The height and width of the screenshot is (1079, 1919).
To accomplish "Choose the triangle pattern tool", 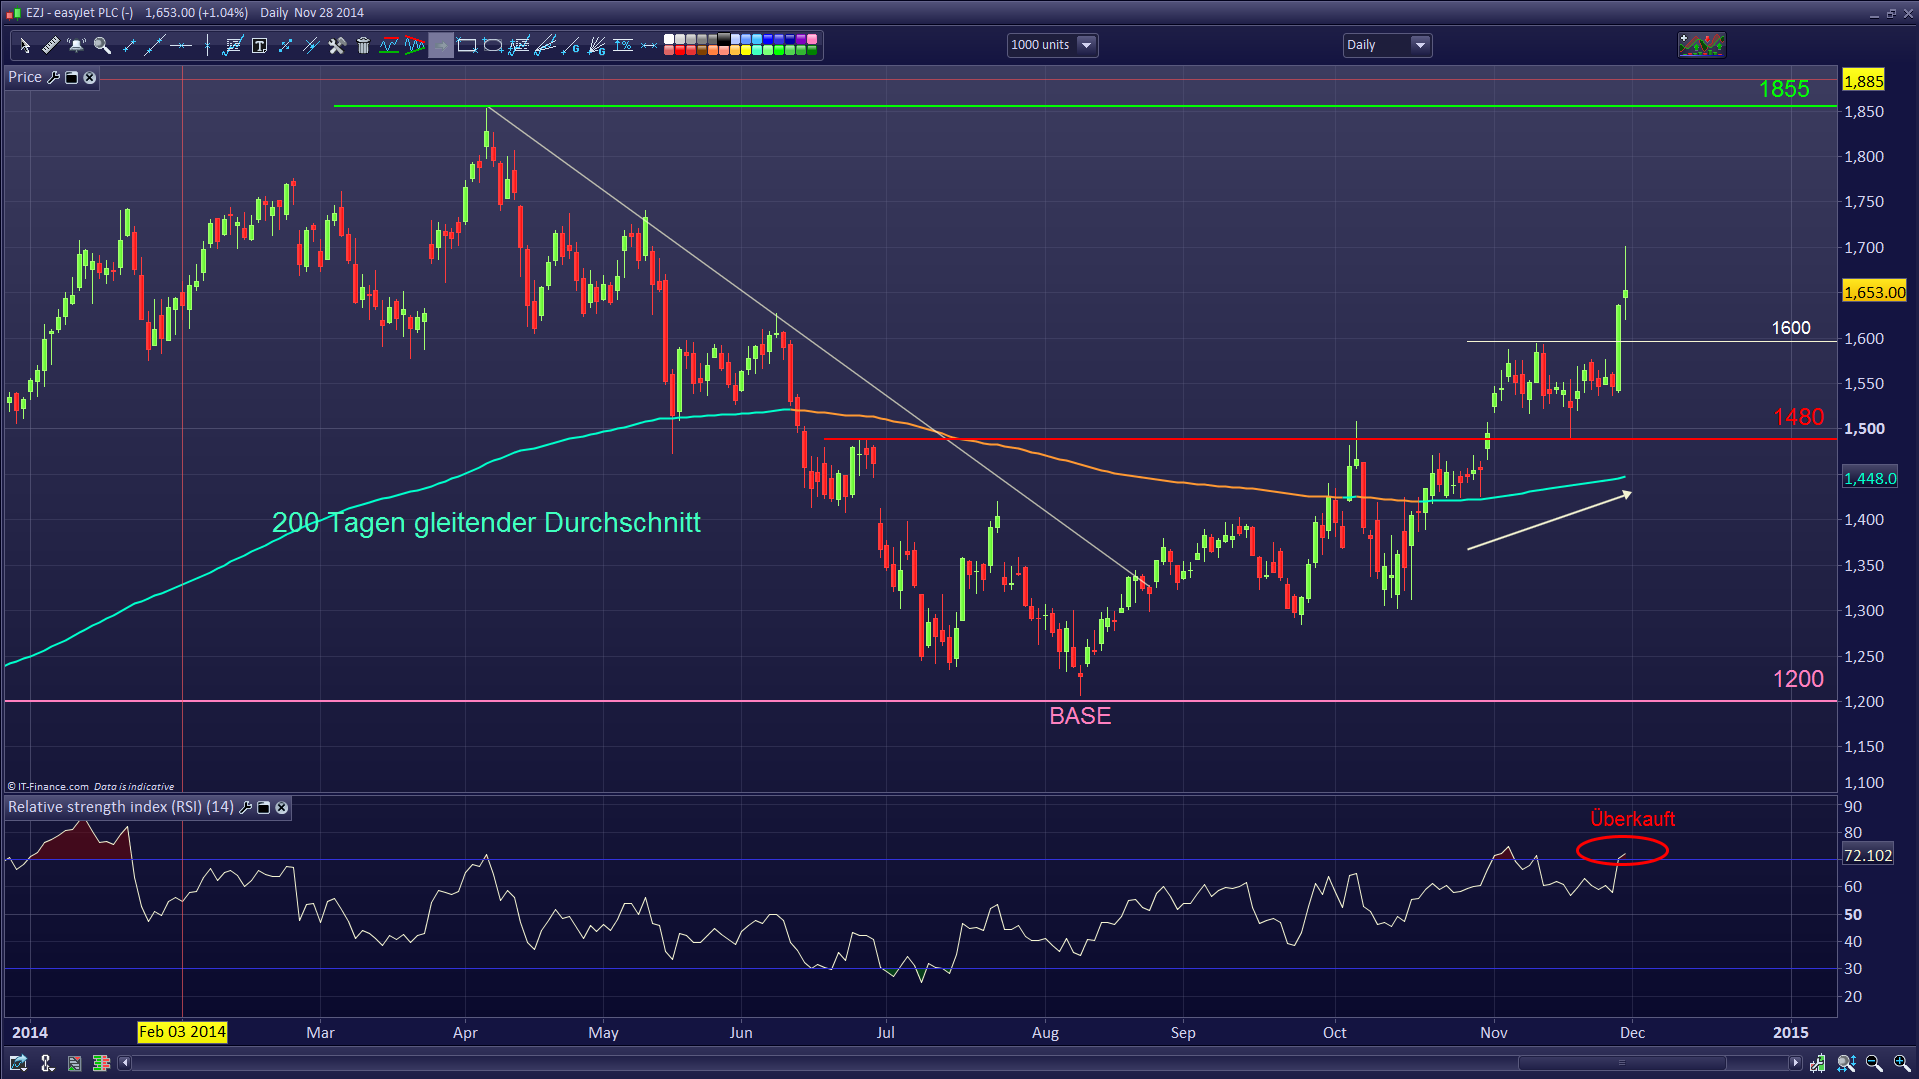I will pos(415,45).
